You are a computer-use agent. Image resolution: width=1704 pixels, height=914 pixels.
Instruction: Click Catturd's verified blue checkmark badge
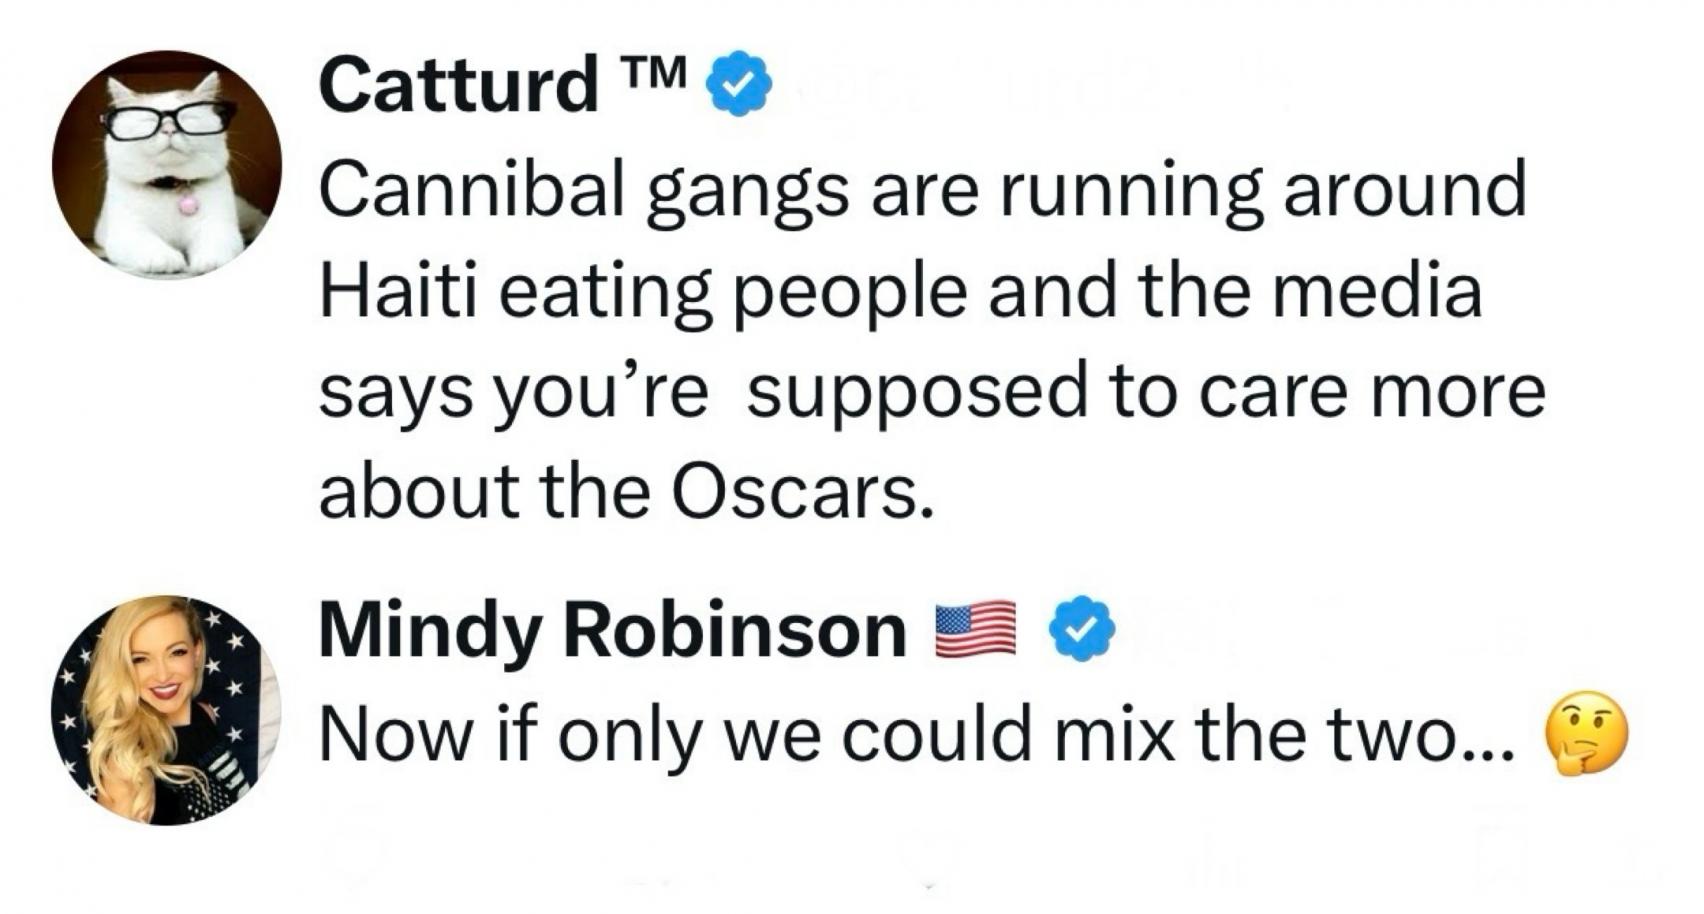pyautogui.click(x=740, y=84)
